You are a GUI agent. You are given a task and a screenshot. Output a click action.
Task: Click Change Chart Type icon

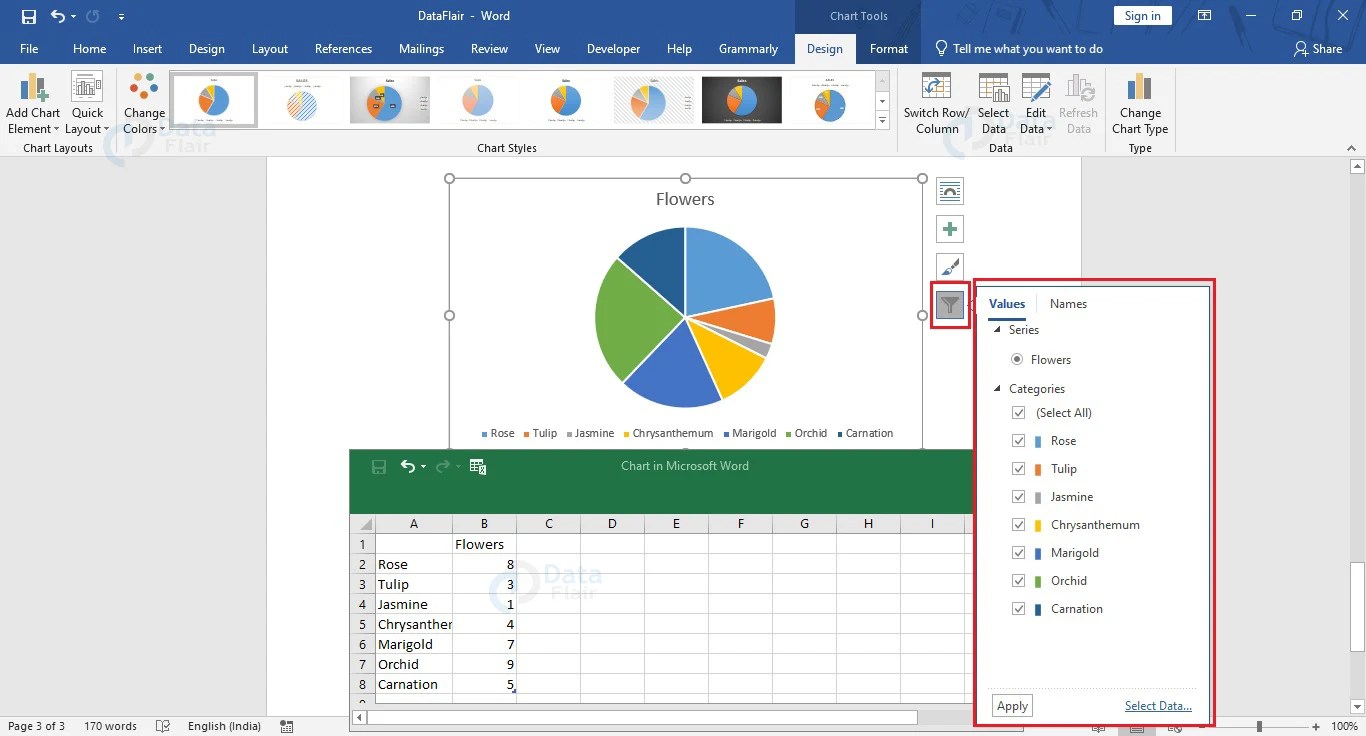pyautogui.click(x=1140, y=88)
